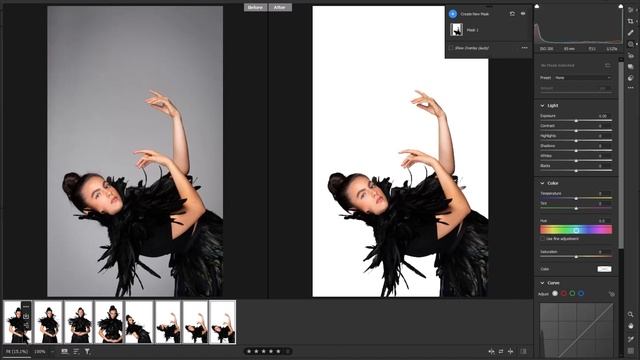640x360 pixels.
Task: Open the 100% zoom level control
Action: (x=40, y=351)
